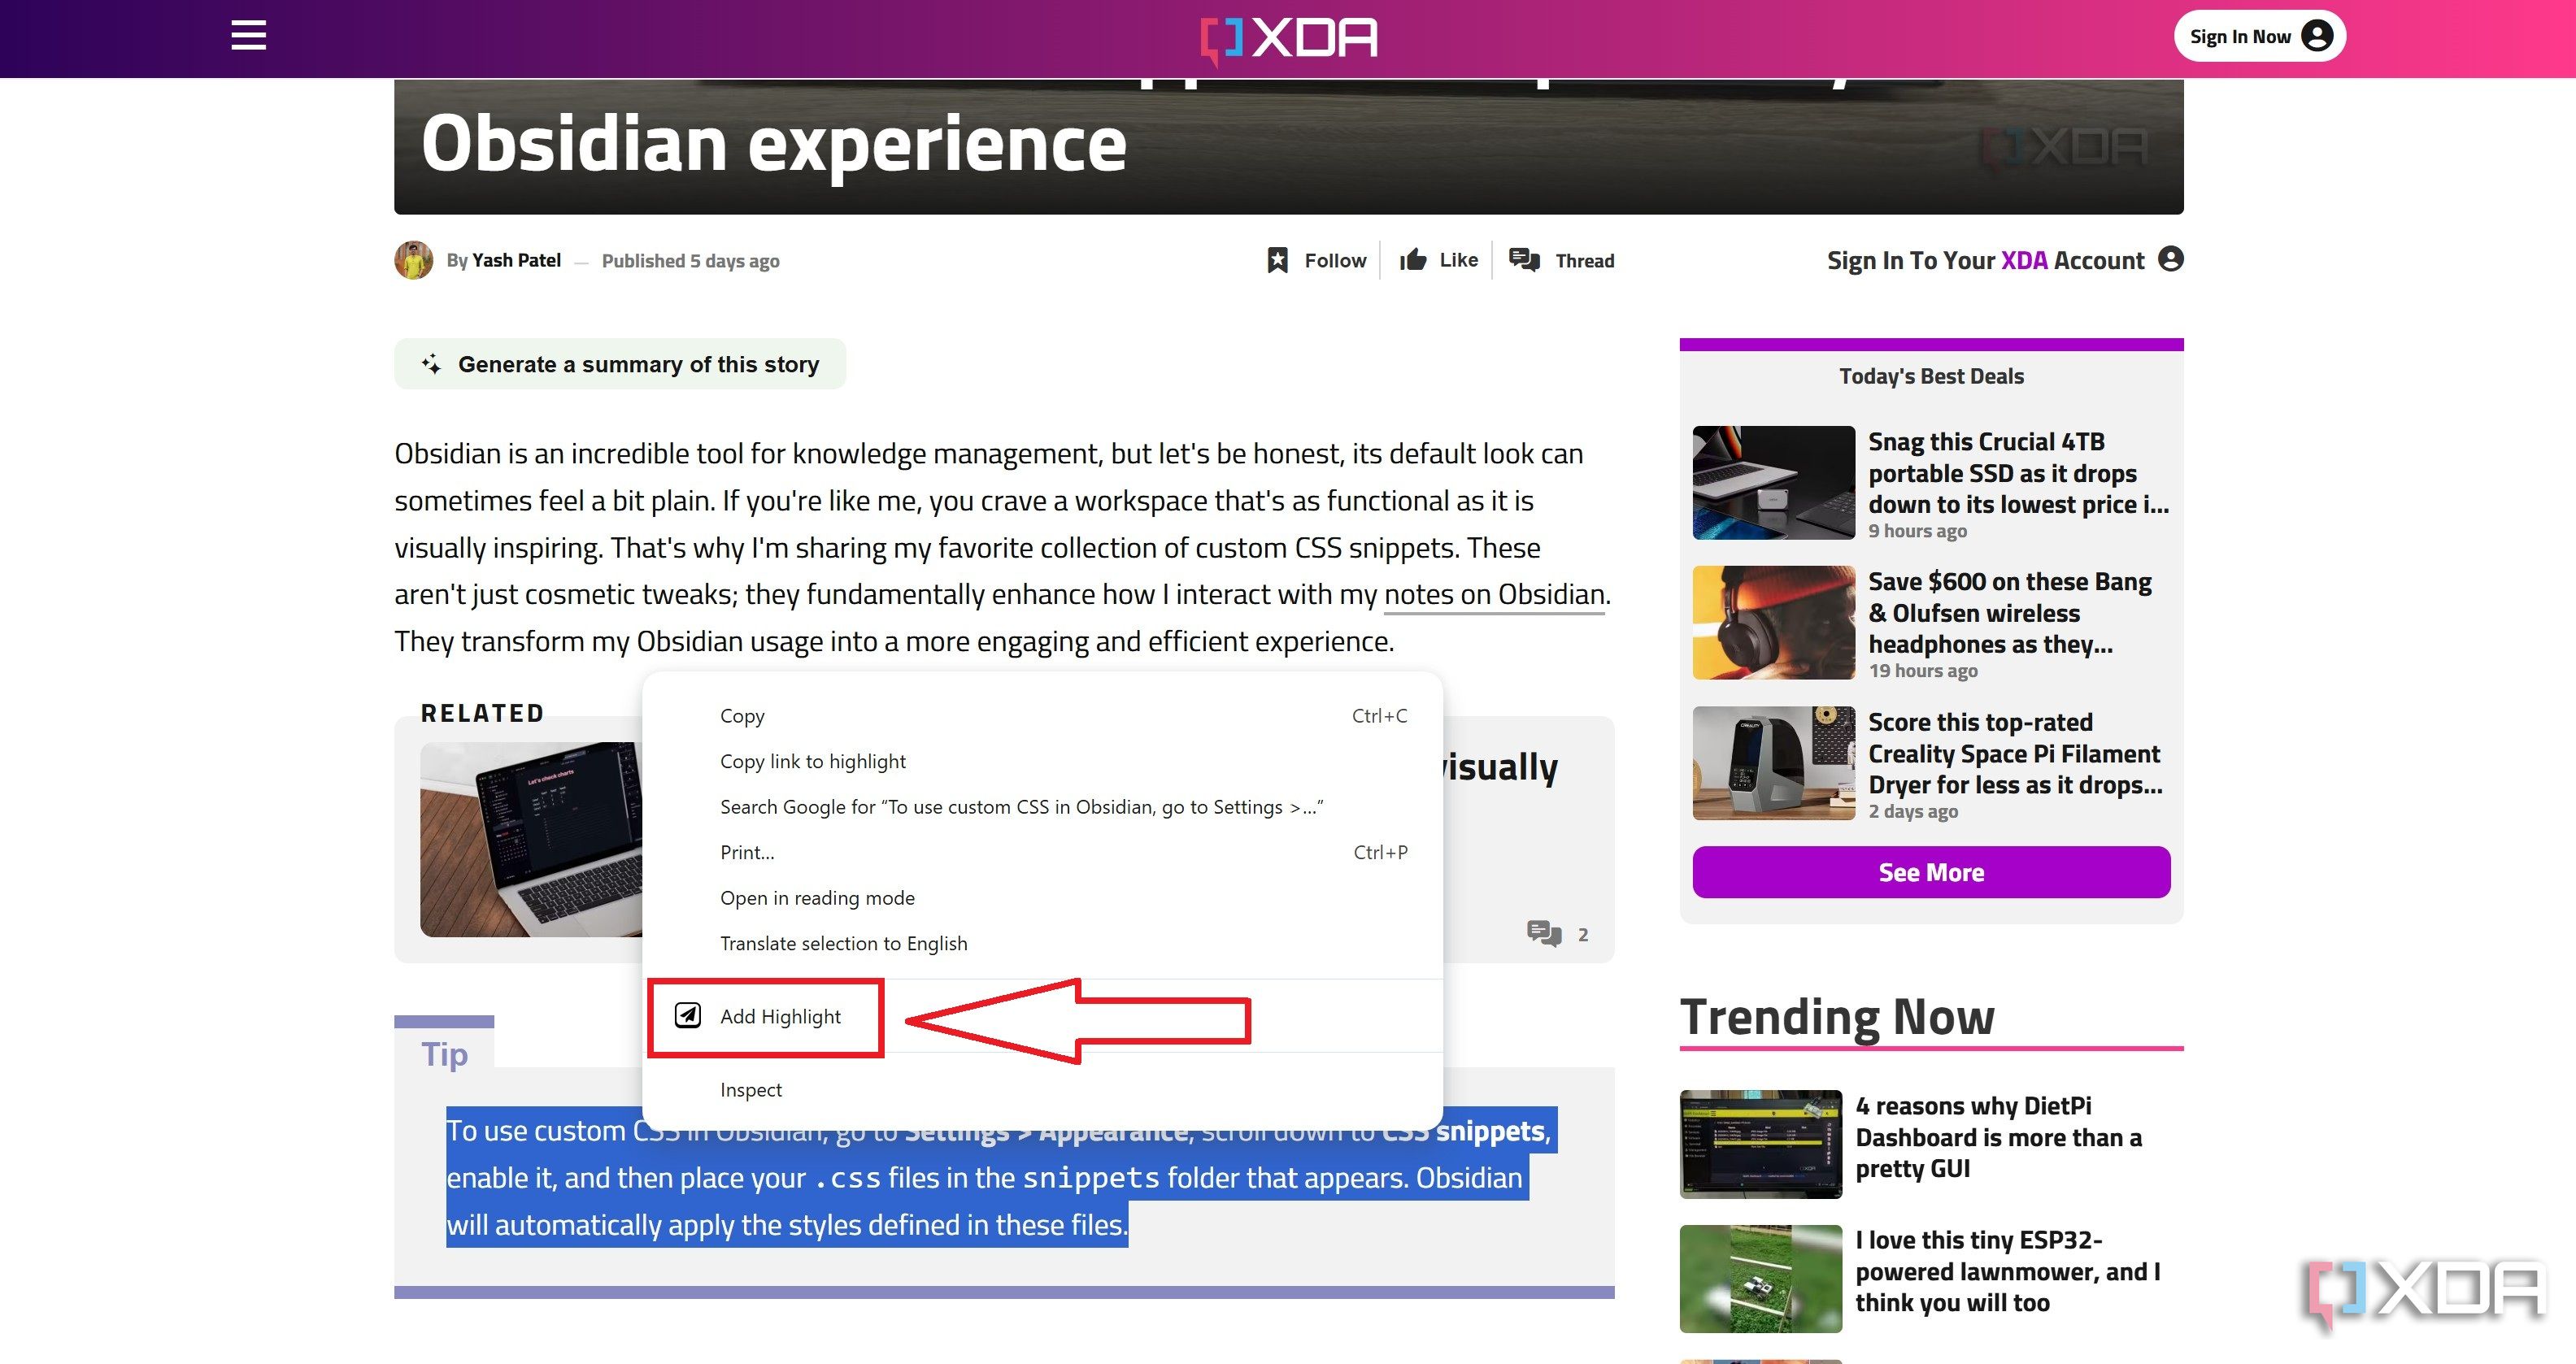Open the Crucial 4TB portable SSD deal
2576x1364 pixels.
pyautogui.click(x=2018, y=473)
